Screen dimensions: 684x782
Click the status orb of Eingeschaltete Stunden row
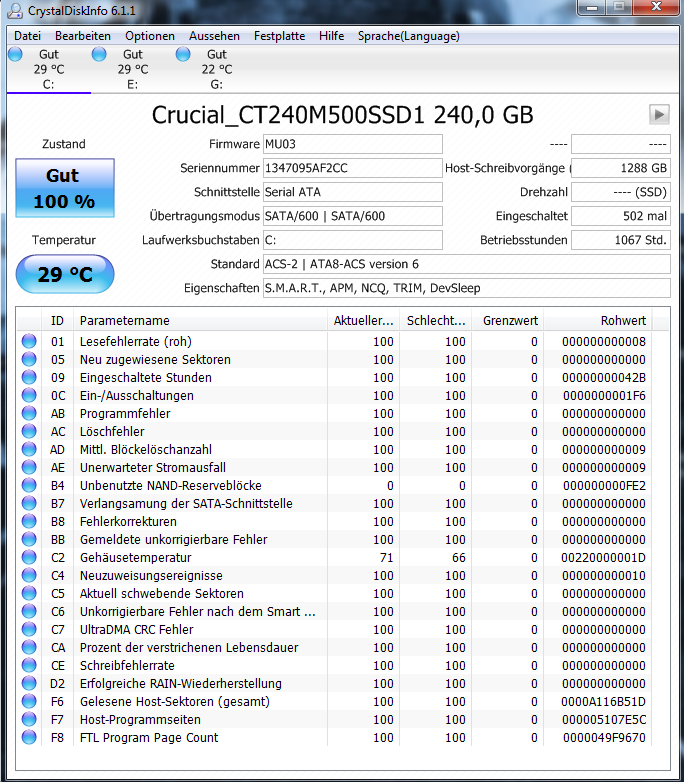click(29, 377)
